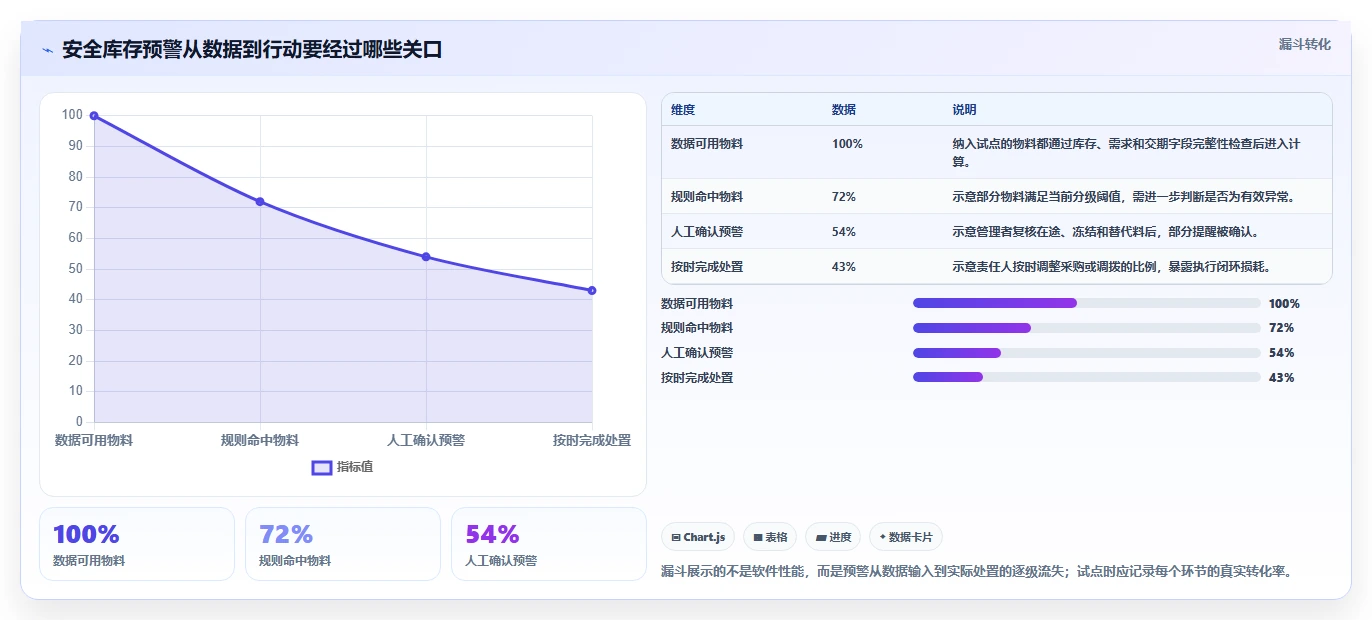Click x-axis label 按时完成处置
Screen dimensions: 1372x620
(592, 440)
